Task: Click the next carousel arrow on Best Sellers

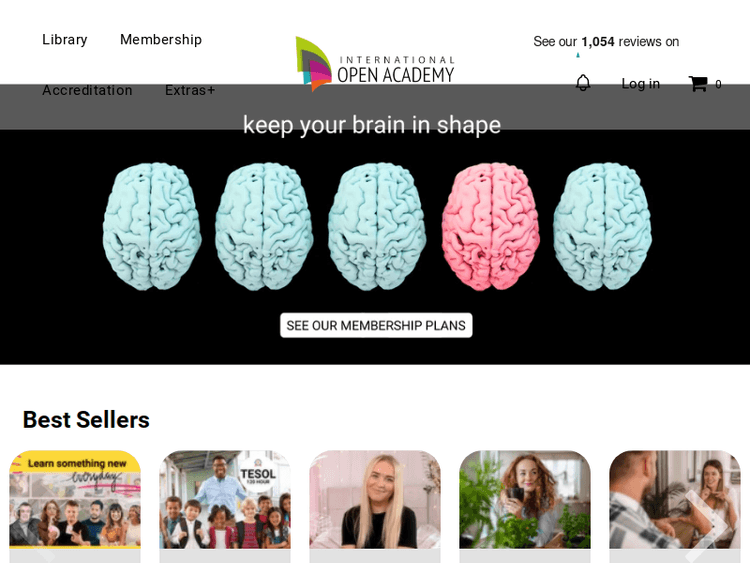Action: (x=707, y=526)
